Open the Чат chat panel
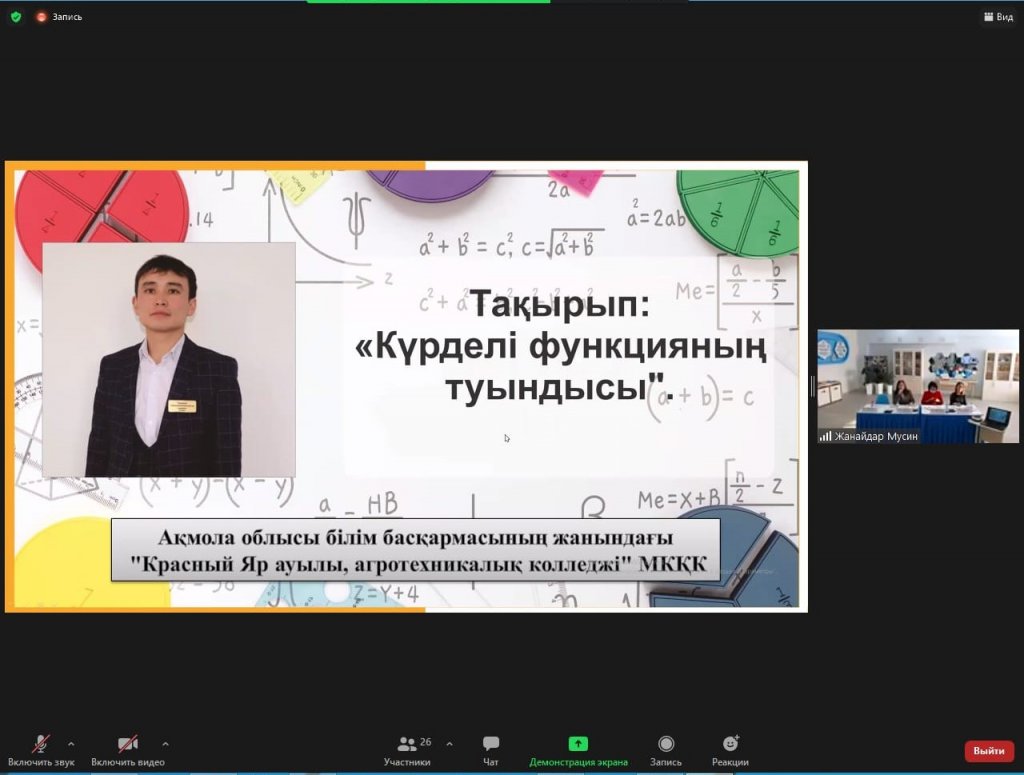This screenshot has width=1024, height=775. point(490,750)
